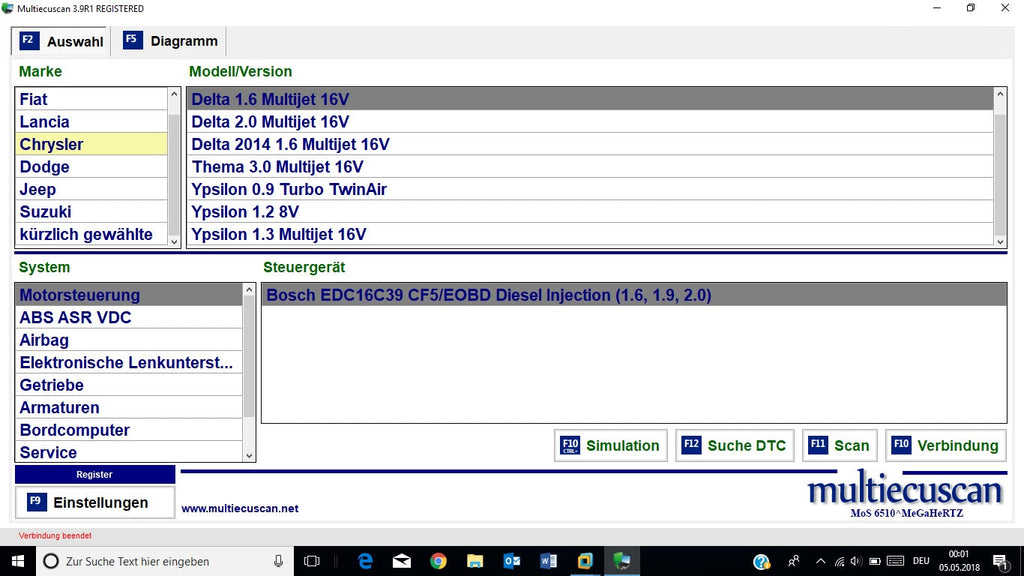The height and width of the screenshot is (576, 1024).
Task: Choose Dodge in the brand list
Action: point(91,167)
